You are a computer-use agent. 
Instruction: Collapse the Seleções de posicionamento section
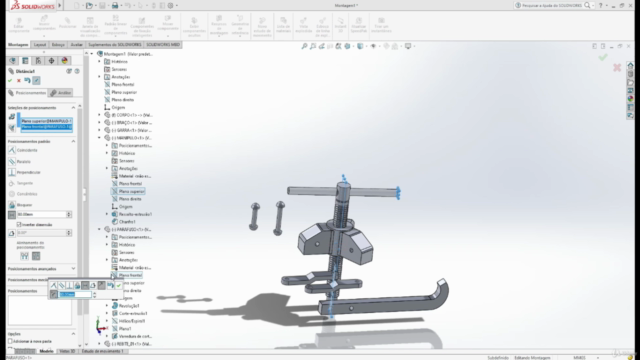[x=73, y=108]
